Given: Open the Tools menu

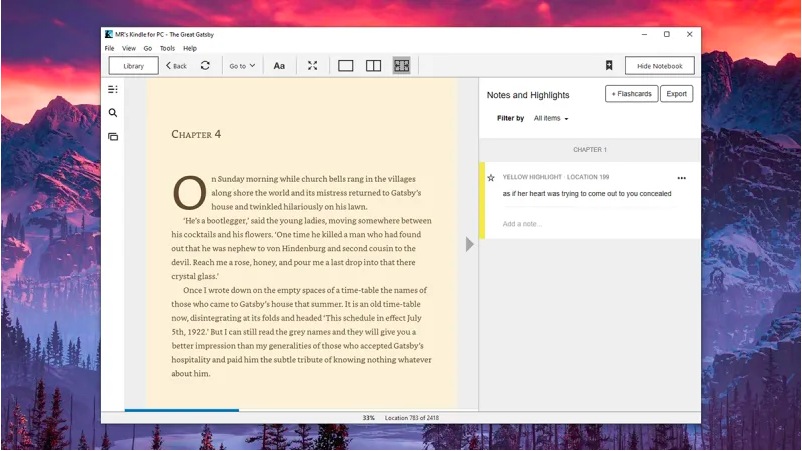Looking at the screenshot, I should click(x=167, y=48).
